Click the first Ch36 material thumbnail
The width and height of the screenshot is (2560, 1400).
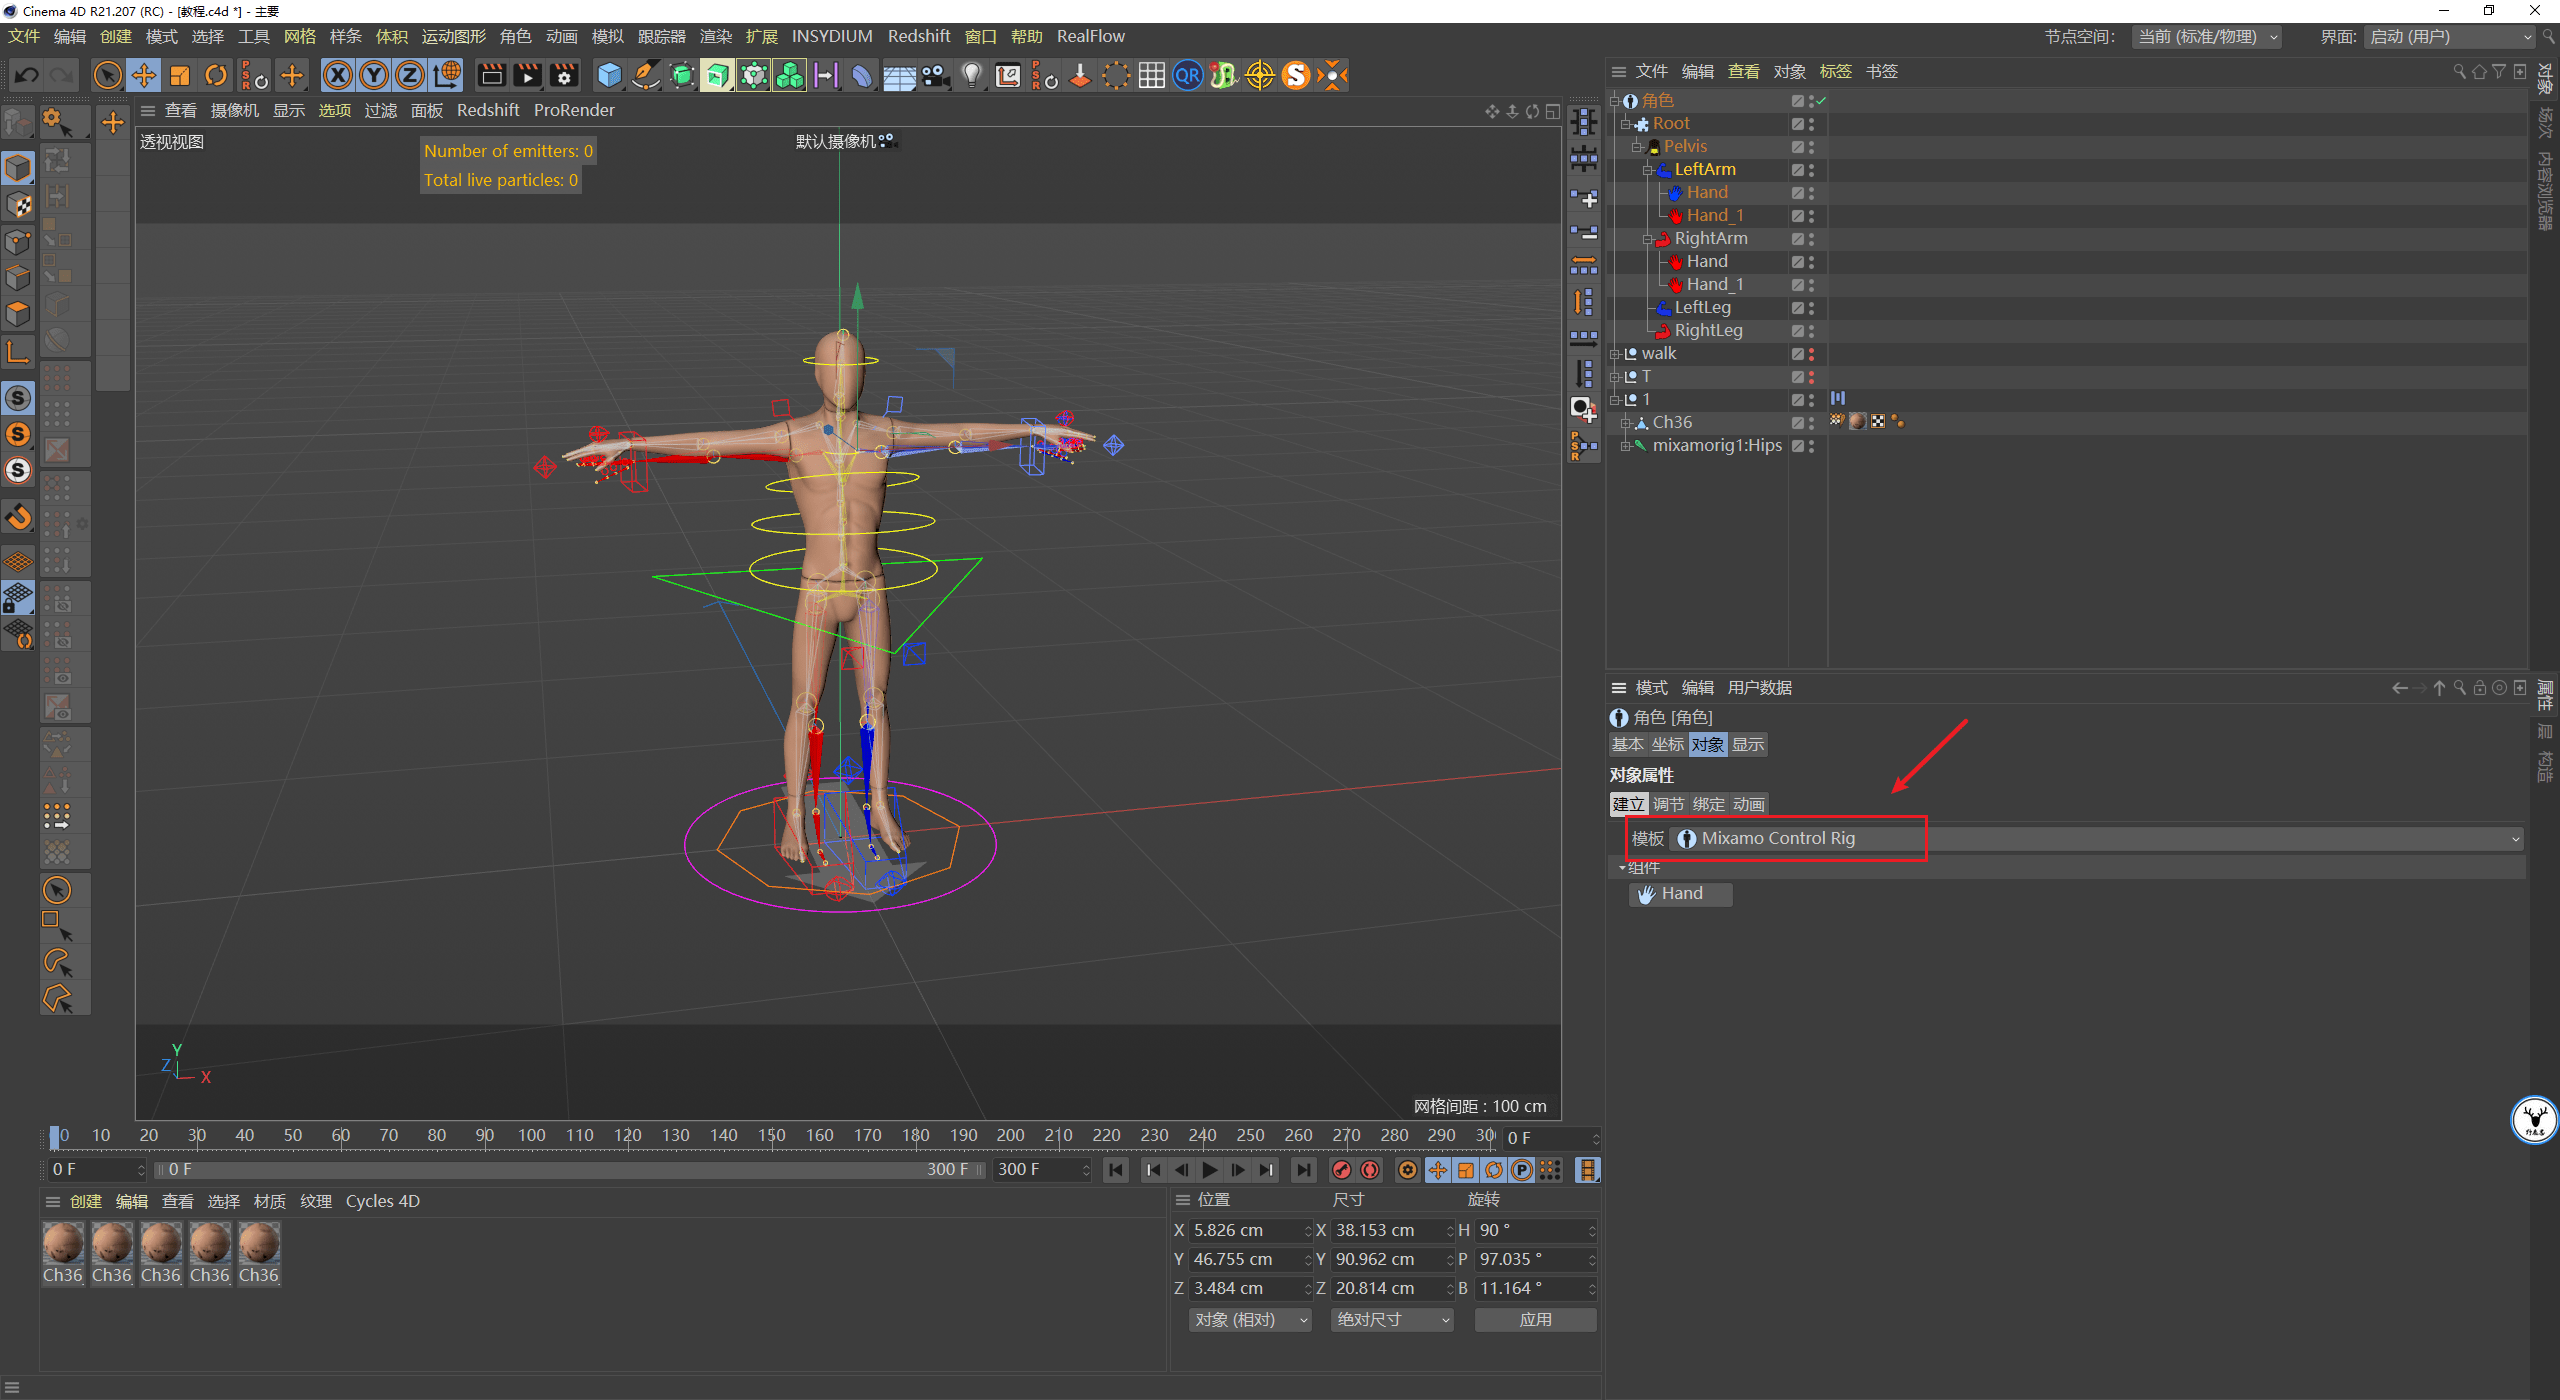point(63,1245)
